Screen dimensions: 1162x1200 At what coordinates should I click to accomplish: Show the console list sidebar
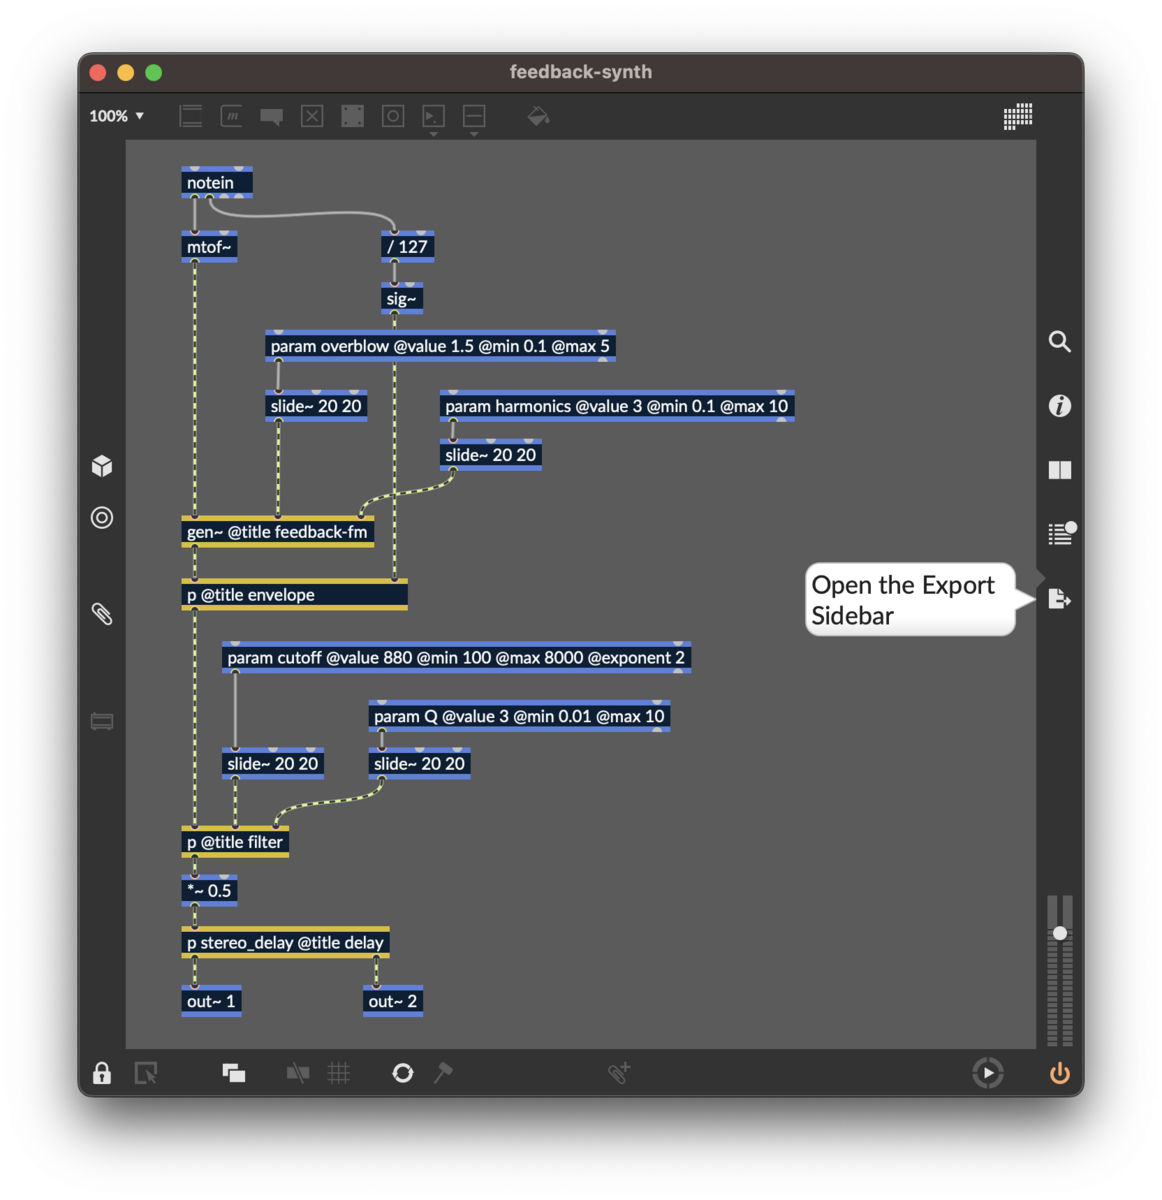(x=1059, y=533)
